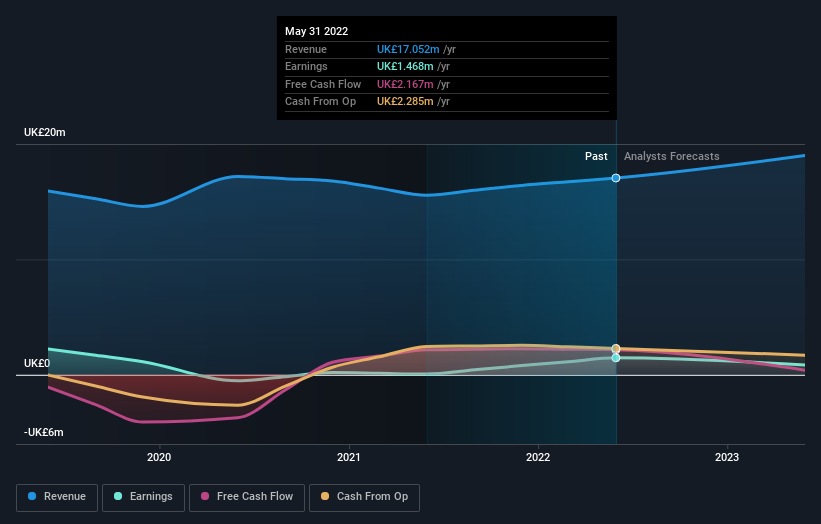The width and height of the screenshot is (821, 524).
Task: Toggle the Free Cash Flow legend series
Action: (x=247, y=497)
